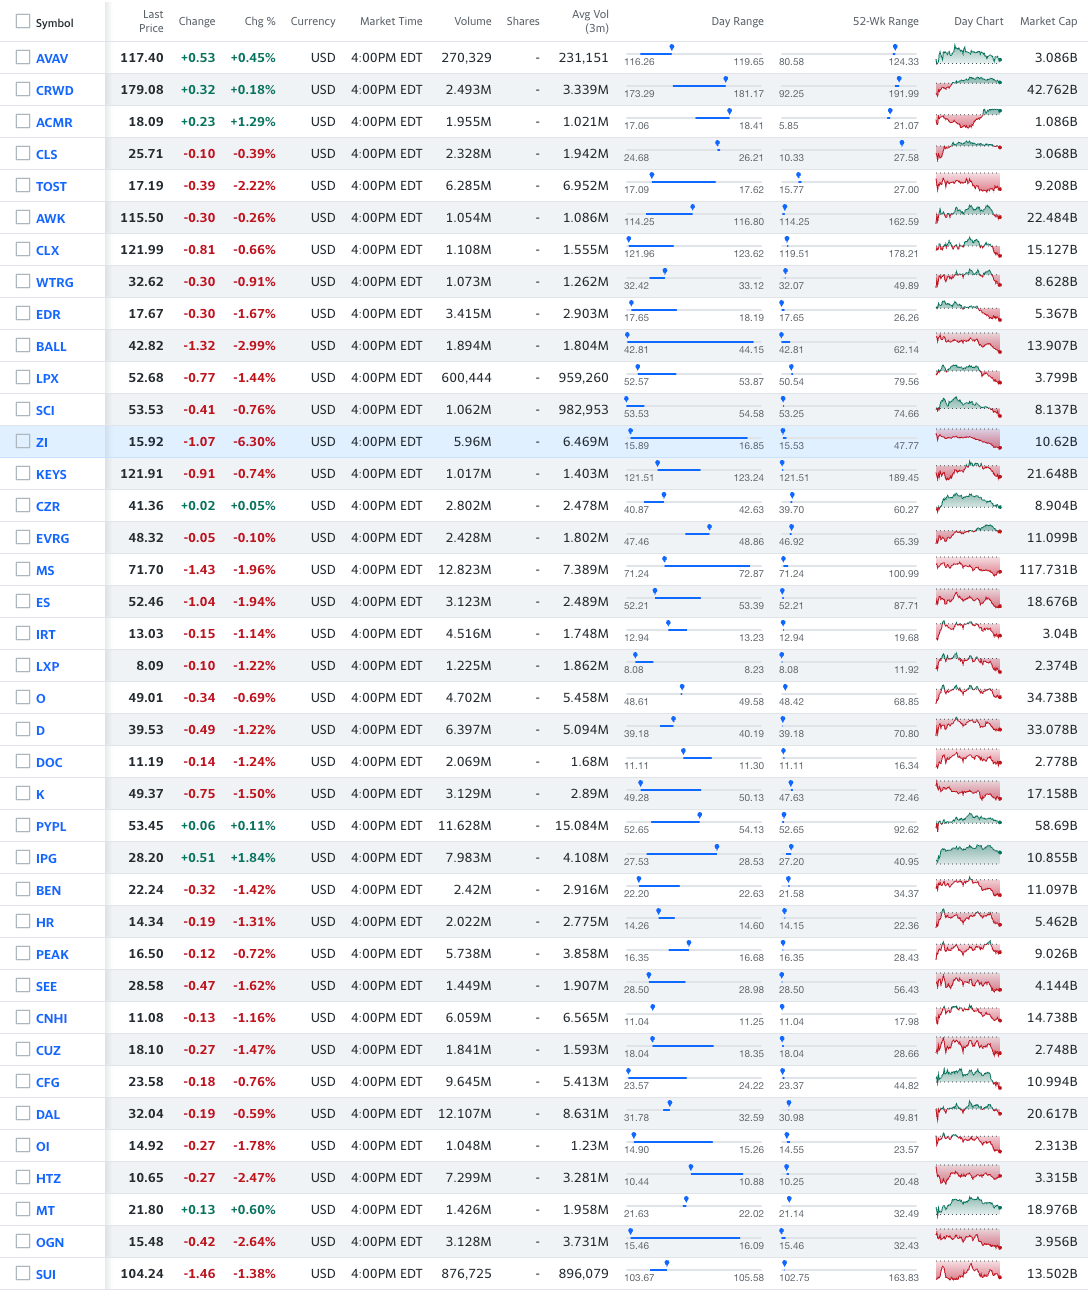This screenshot has height=1296, width=1088.
Task: Sort by Day Range column header
Action: click(x=737, y=21)
